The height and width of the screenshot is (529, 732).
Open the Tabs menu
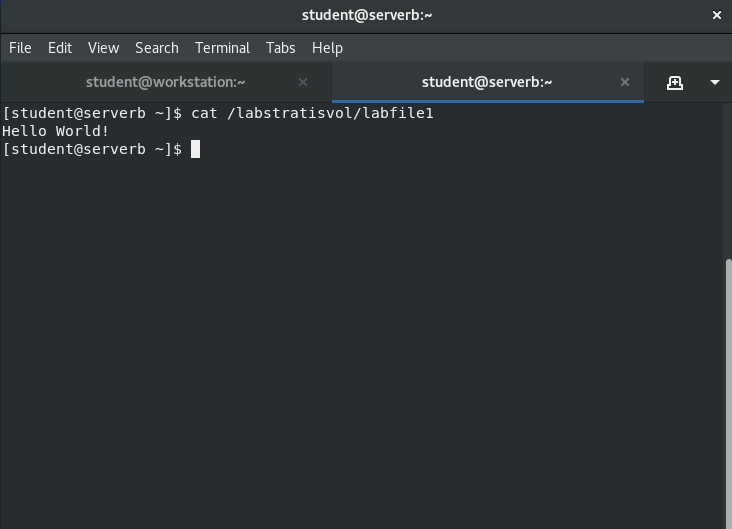280,48
